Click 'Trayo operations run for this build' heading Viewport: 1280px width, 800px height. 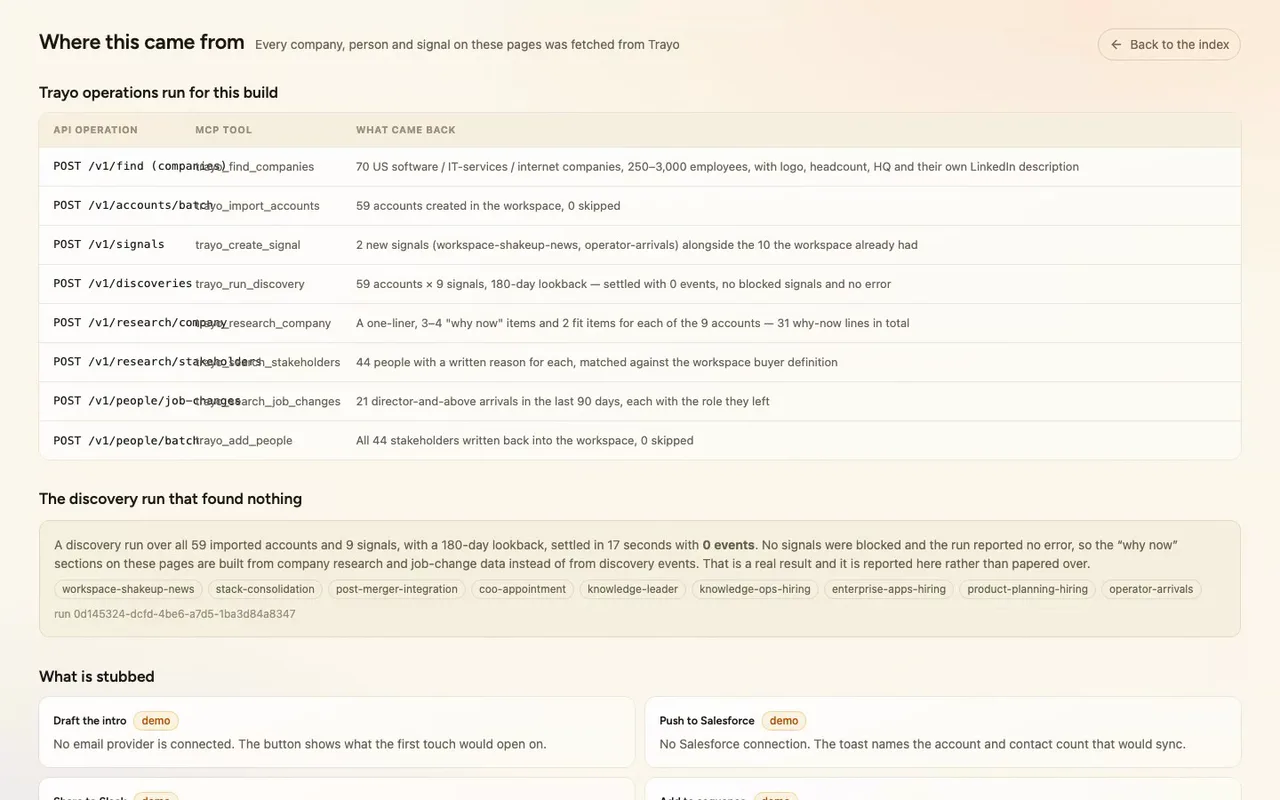[158, 92]
